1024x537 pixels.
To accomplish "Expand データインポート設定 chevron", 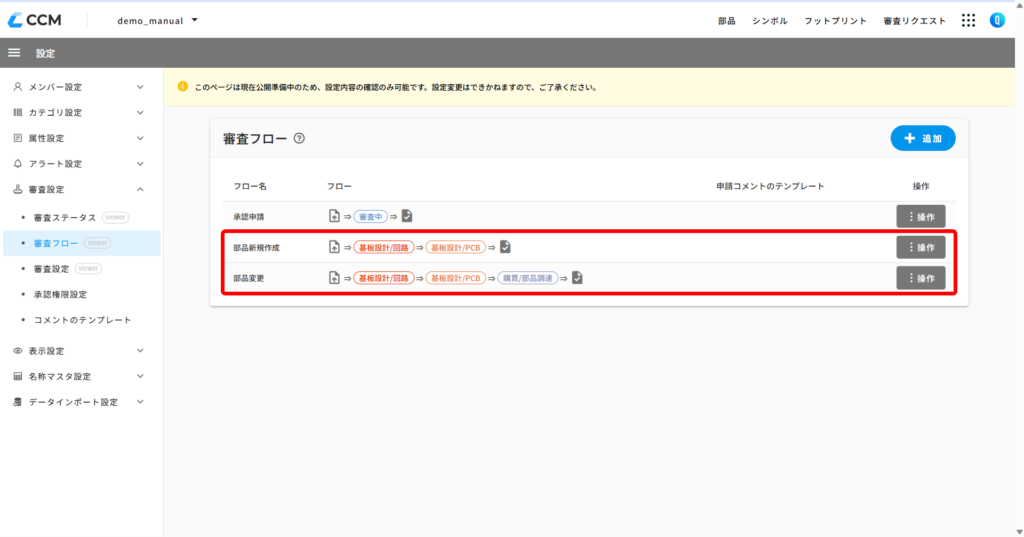I will point(140,402).
